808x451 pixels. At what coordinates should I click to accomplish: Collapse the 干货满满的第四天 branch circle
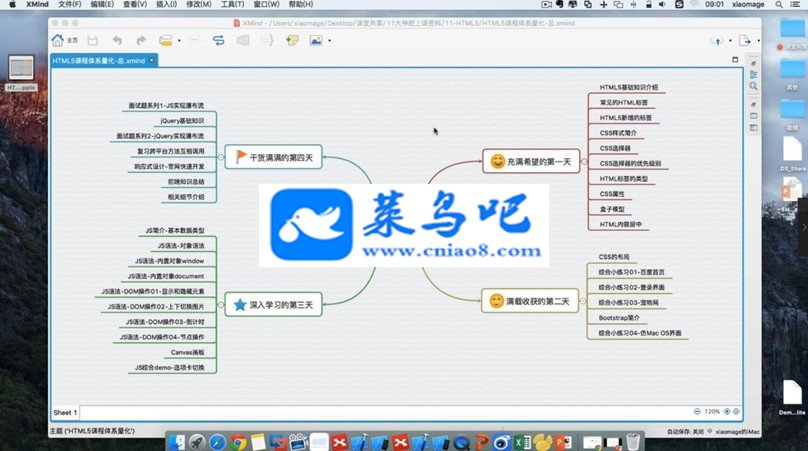point(221,157)
